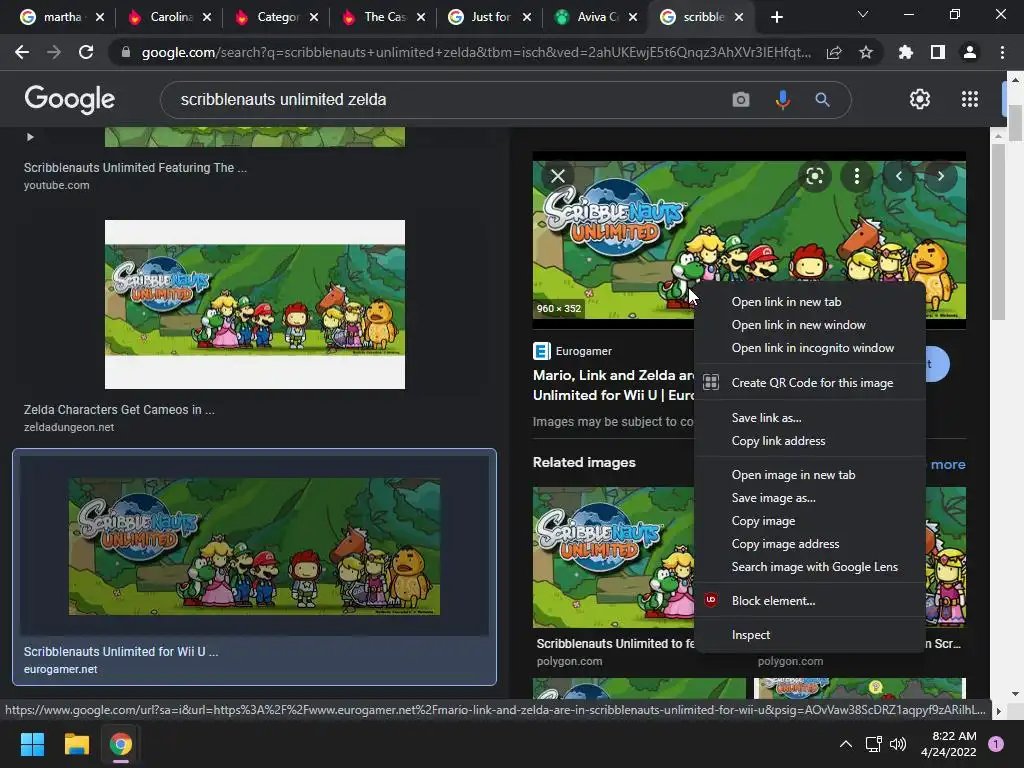The width and height of the screenshot is (1024, 768).
Task: Share this page icon in address bar
Action: tap(834, 52)
